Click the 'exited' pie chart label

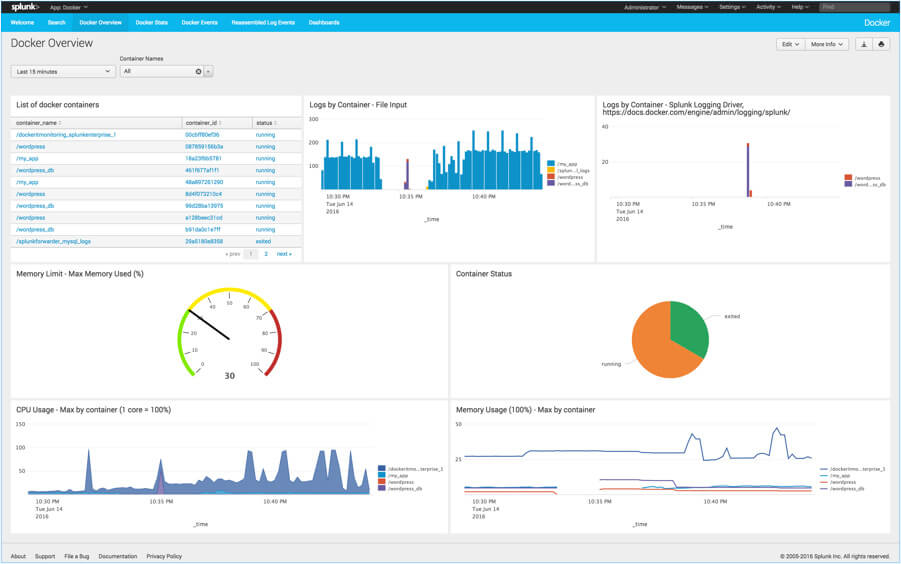tap(732, 316)
